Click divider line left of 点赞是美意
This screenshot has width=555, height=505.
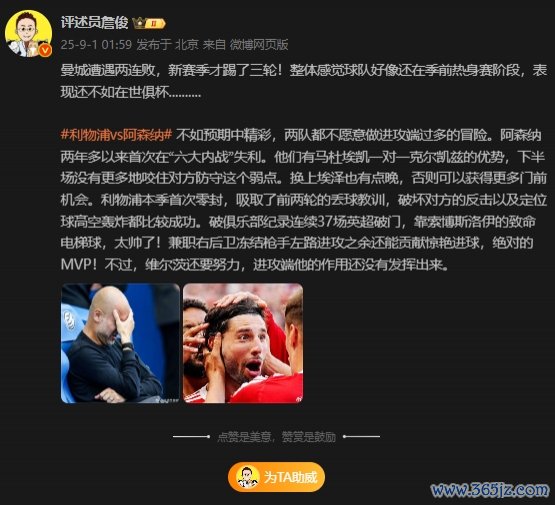pos(191,437)
